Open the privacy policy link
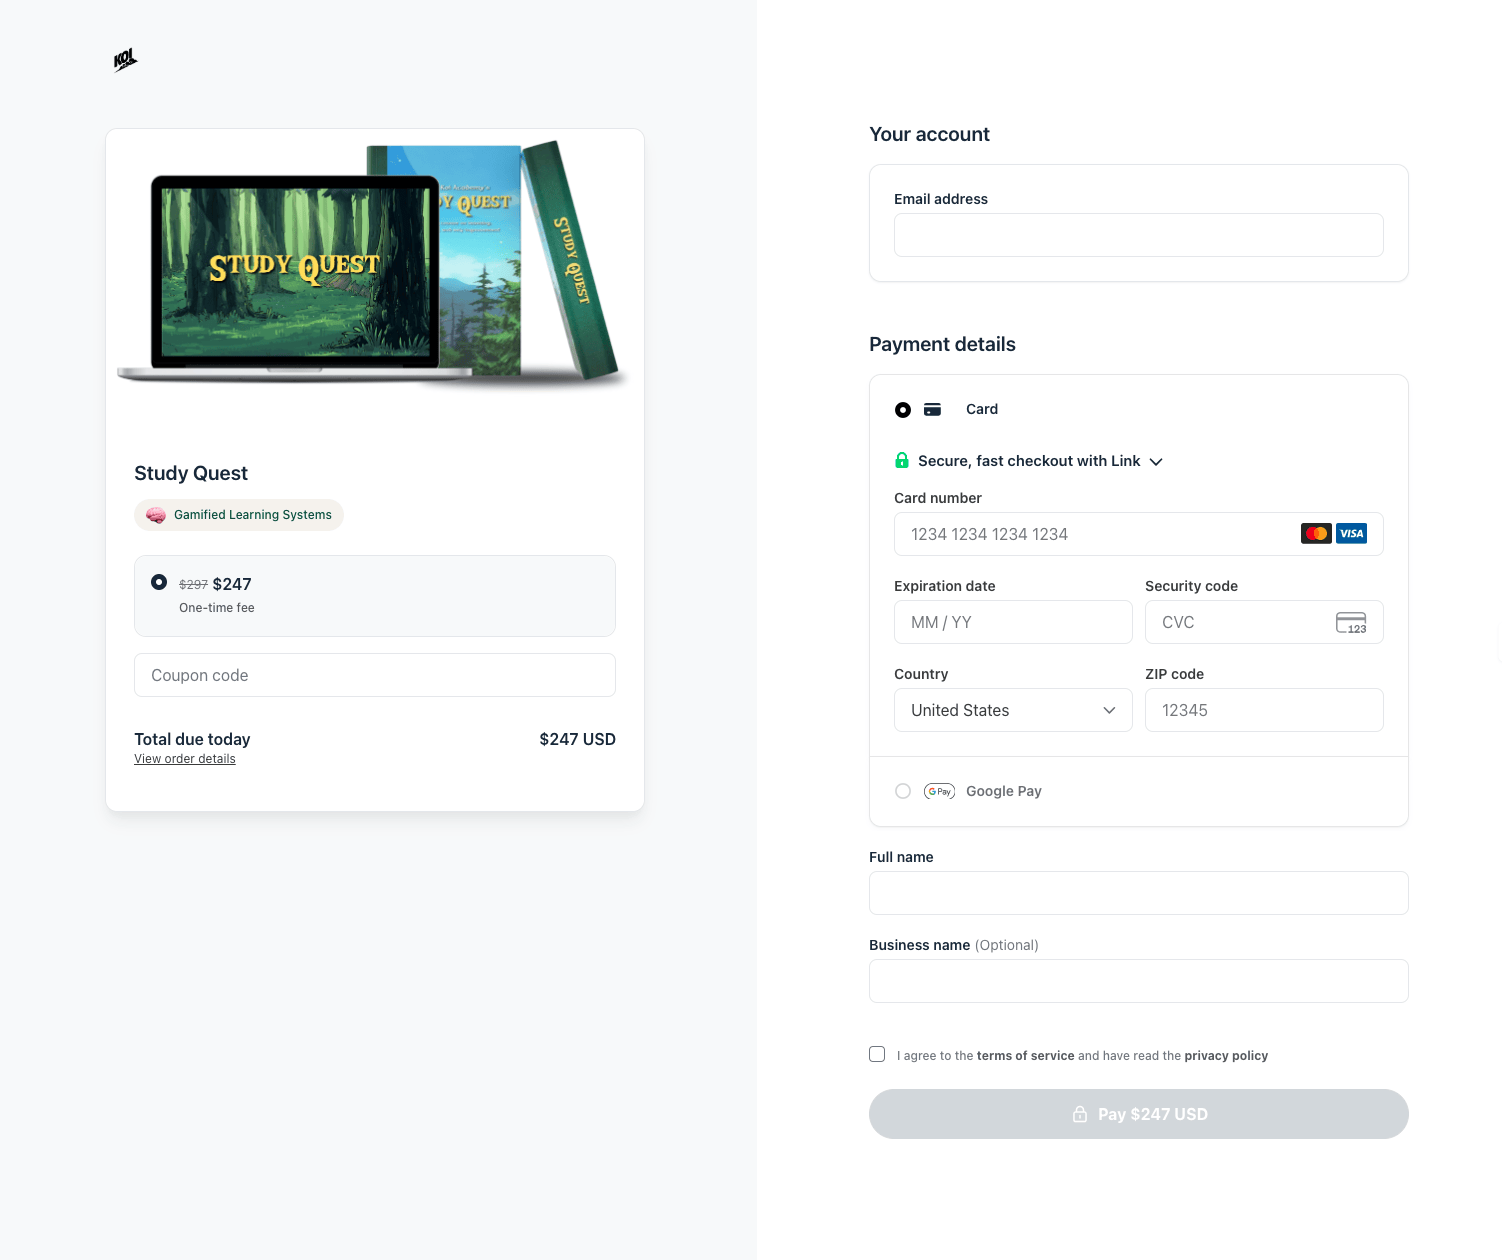 [1226, 1056]
